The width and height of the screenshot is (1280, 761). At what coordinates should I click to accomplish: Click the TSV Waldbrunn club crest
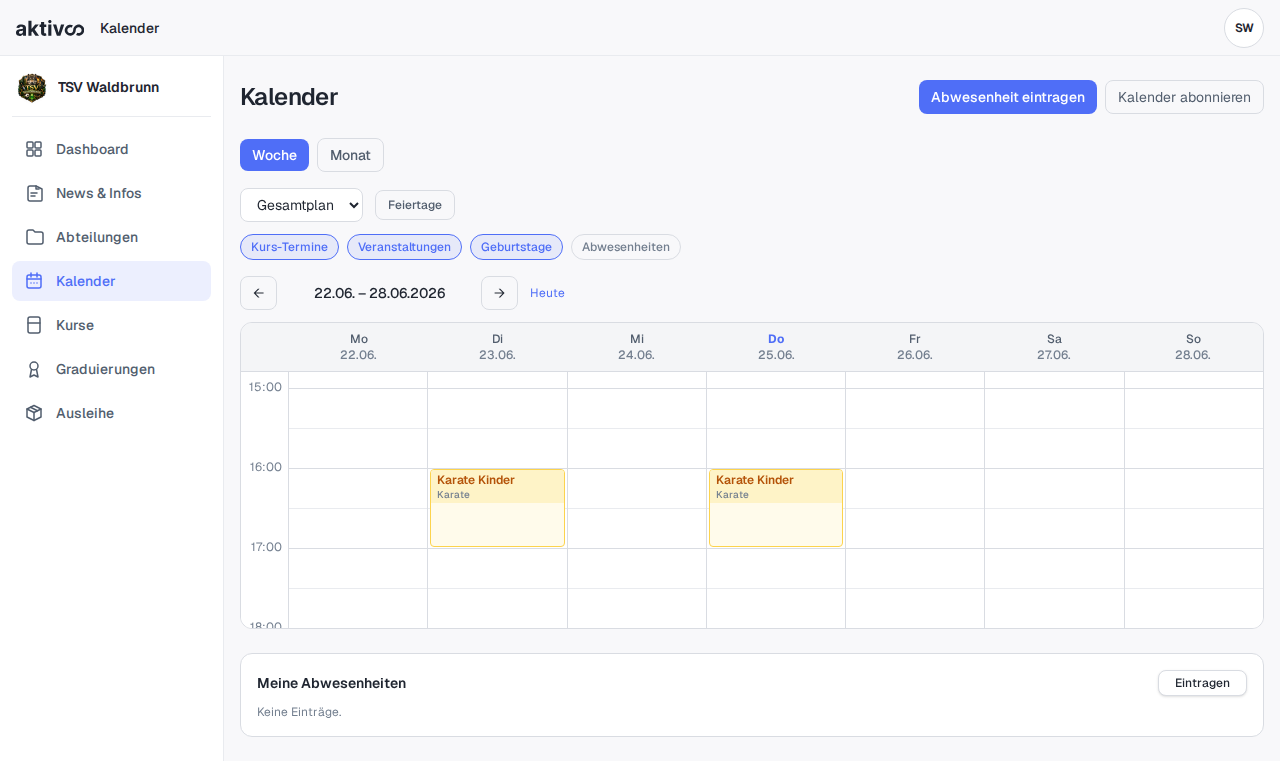point(32,88)
